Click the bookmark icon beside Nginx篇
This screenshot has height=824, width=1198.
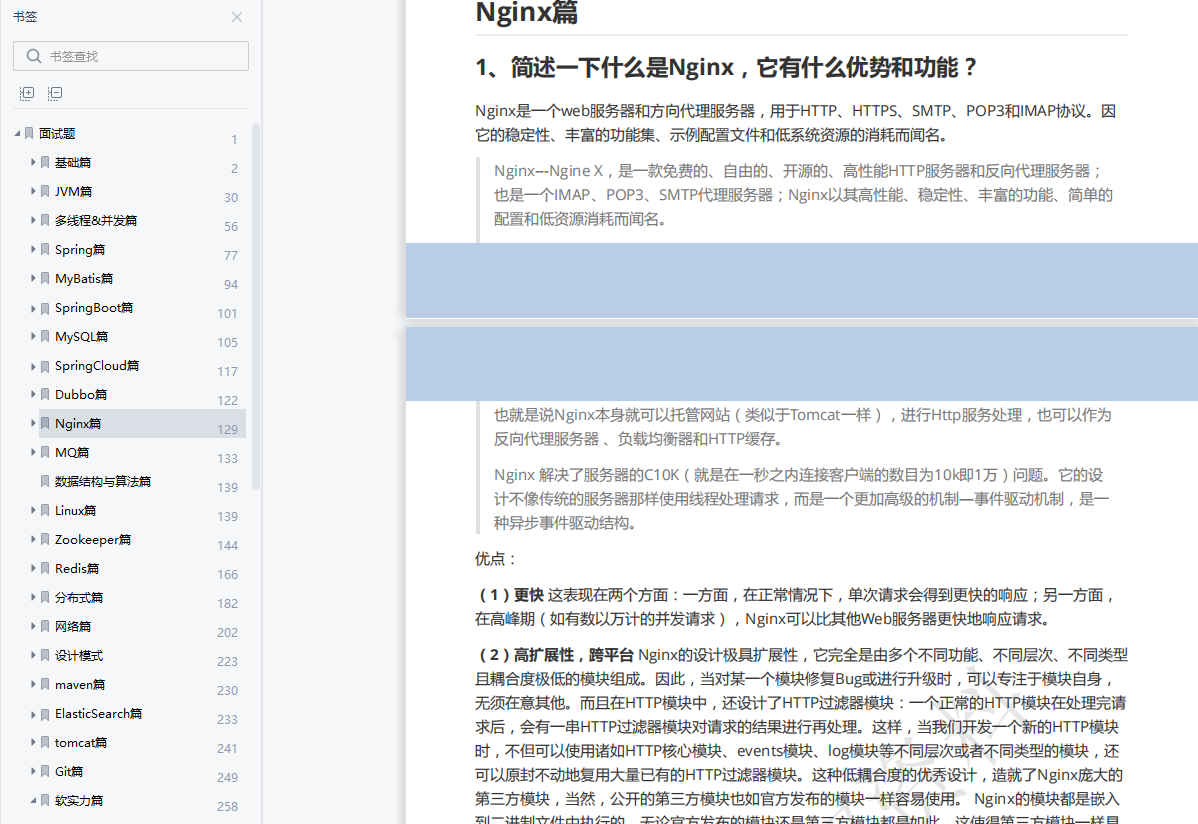tap(45, 423)
